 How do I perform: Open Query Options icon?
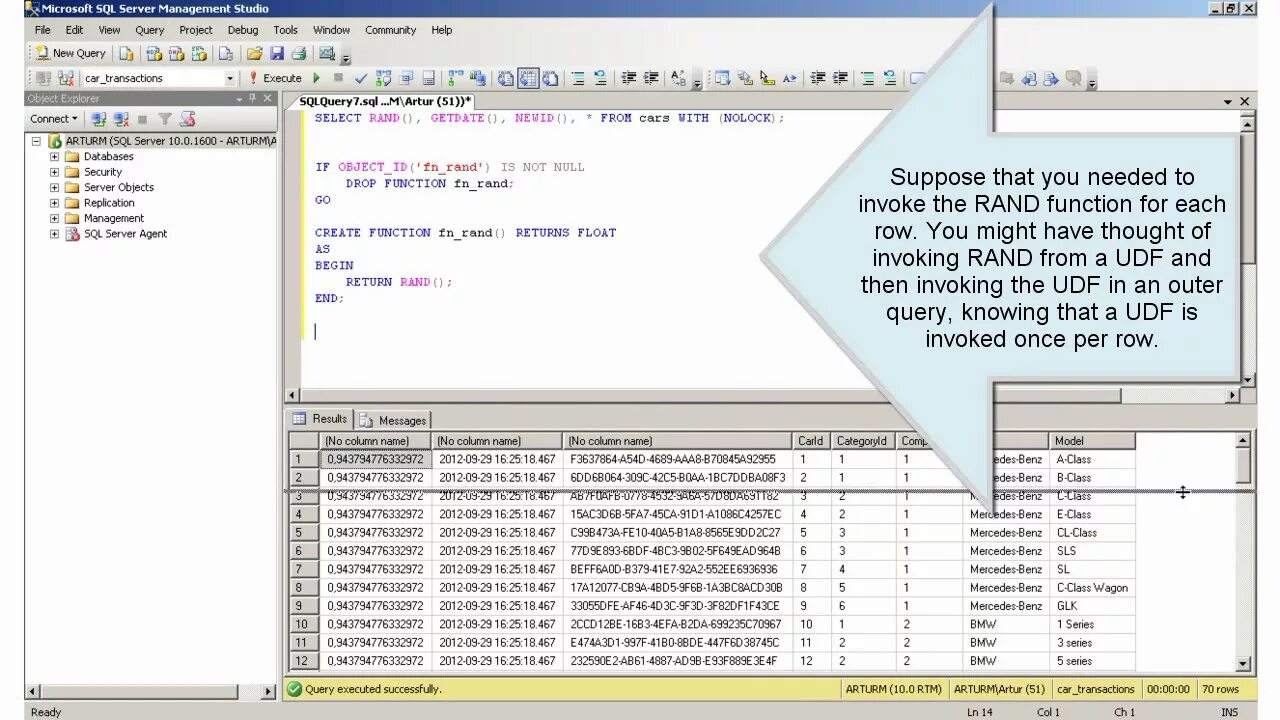click(406, 78)
